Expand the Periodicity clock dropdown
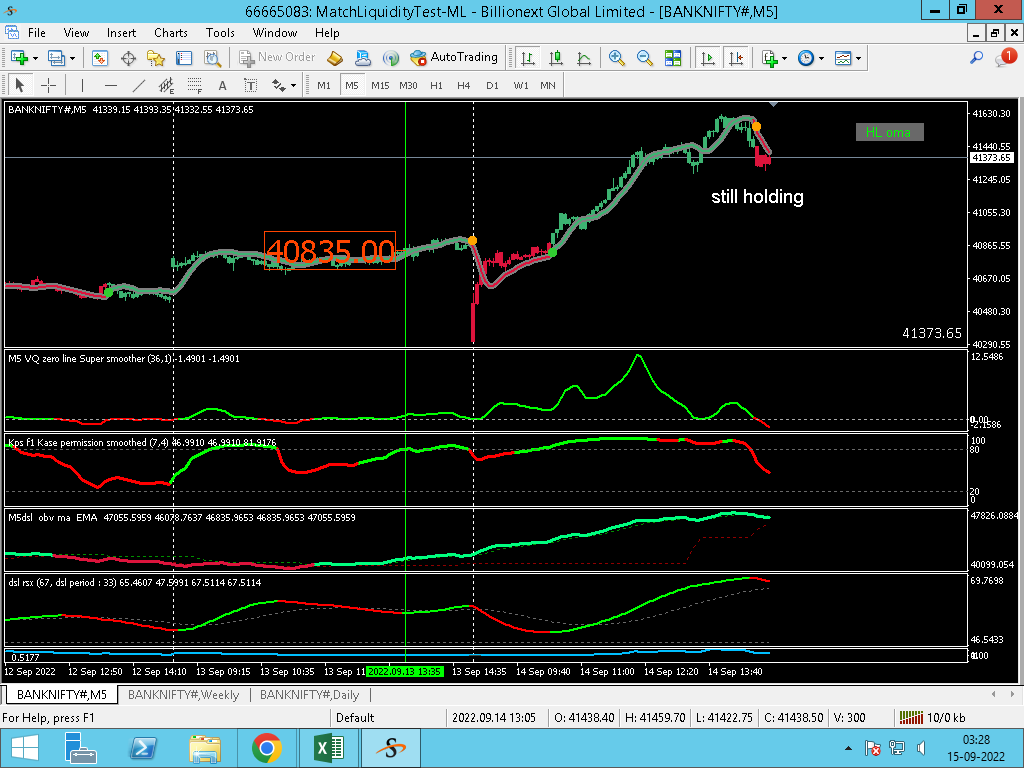 (x=821, y=58)
